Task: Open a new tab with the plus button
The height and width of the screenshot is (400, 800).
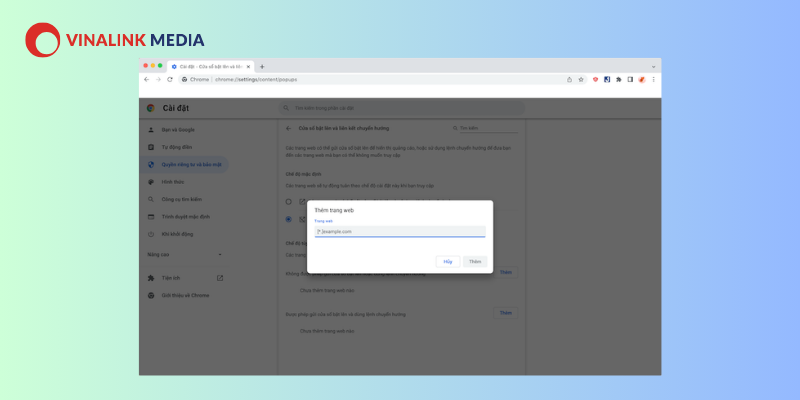Action: tap(262, 67)
